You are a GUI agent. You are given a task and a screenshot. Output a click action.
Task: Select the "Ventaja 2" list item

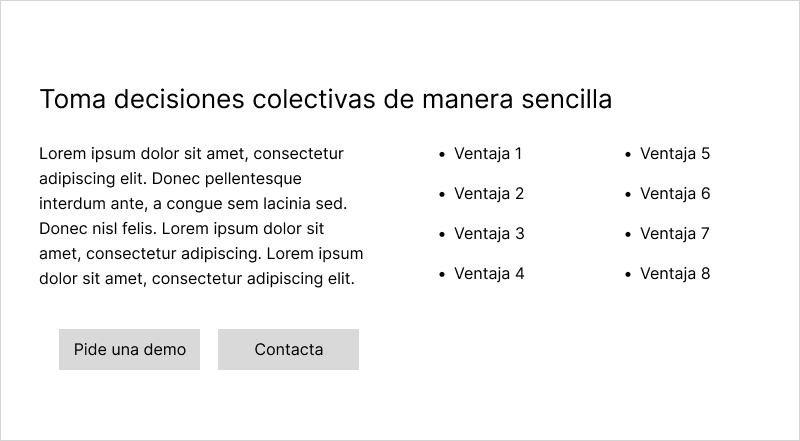[489, 194]
